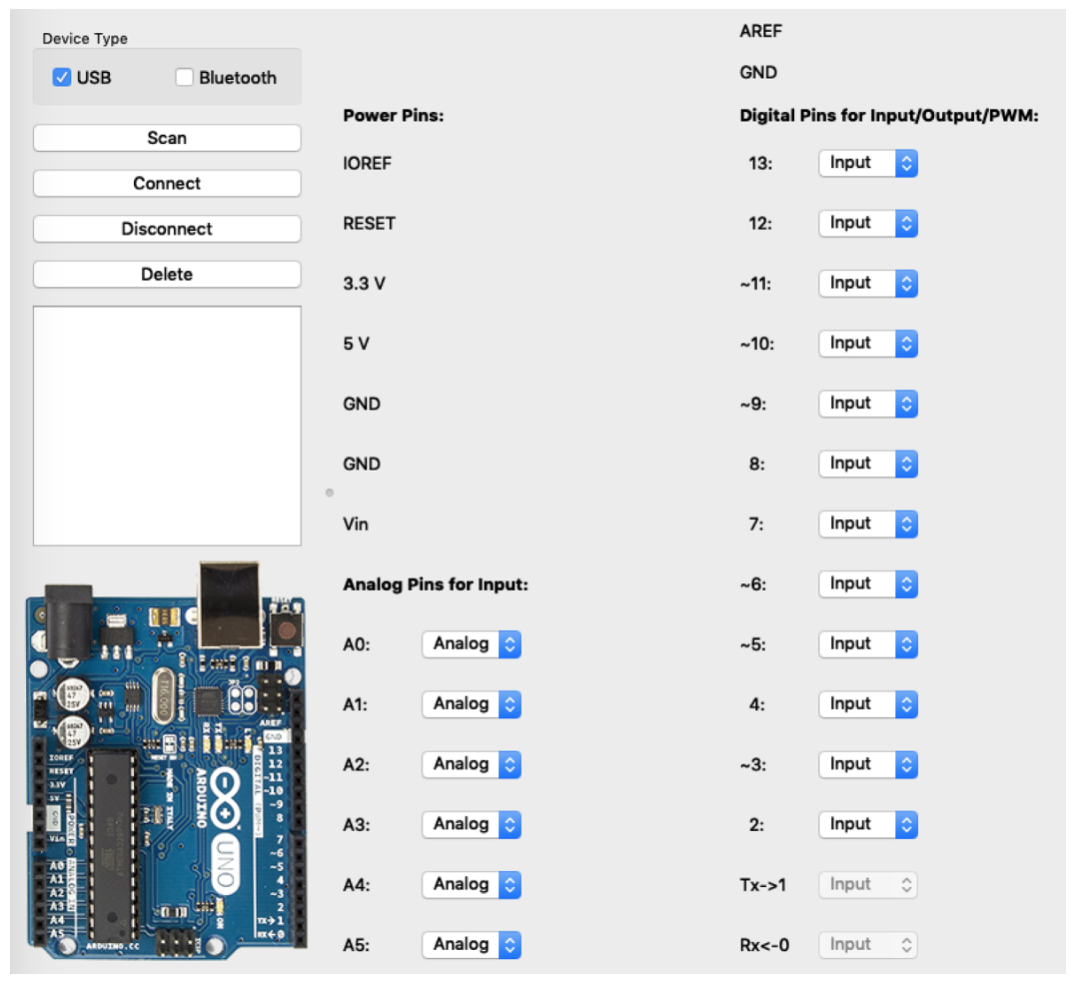Open the pin 12 mode dropdown

click(867, 223)
